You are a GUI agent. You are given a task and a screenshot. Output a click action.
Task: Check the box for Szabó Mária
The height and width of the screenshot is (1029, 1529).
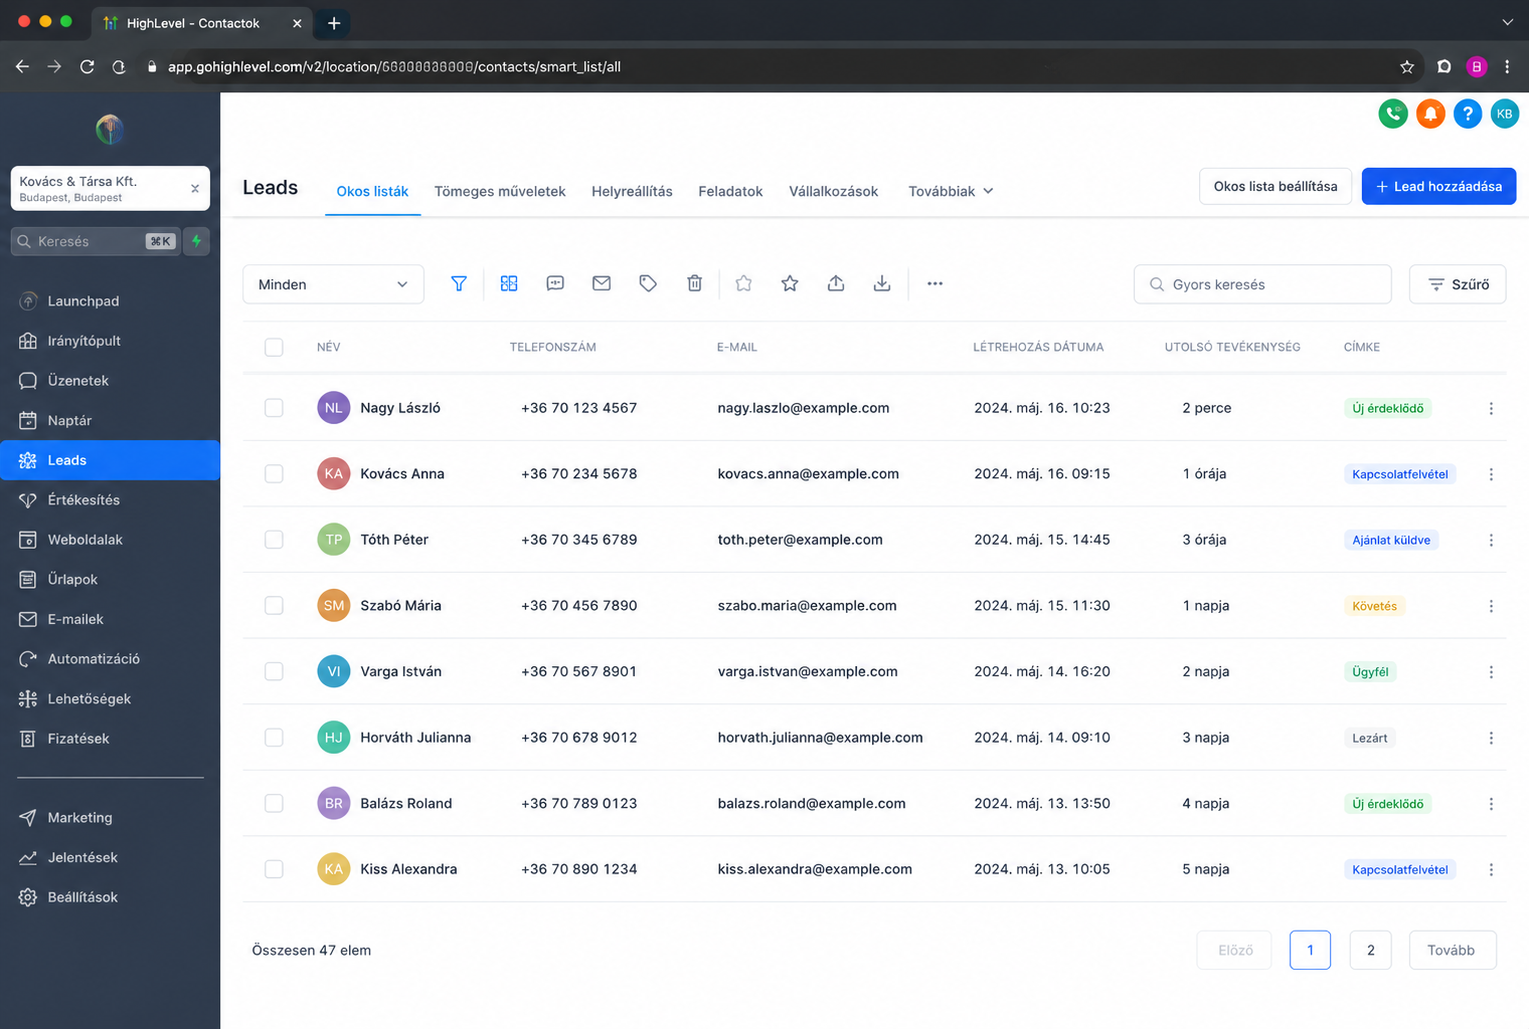(x=274, y=606)
